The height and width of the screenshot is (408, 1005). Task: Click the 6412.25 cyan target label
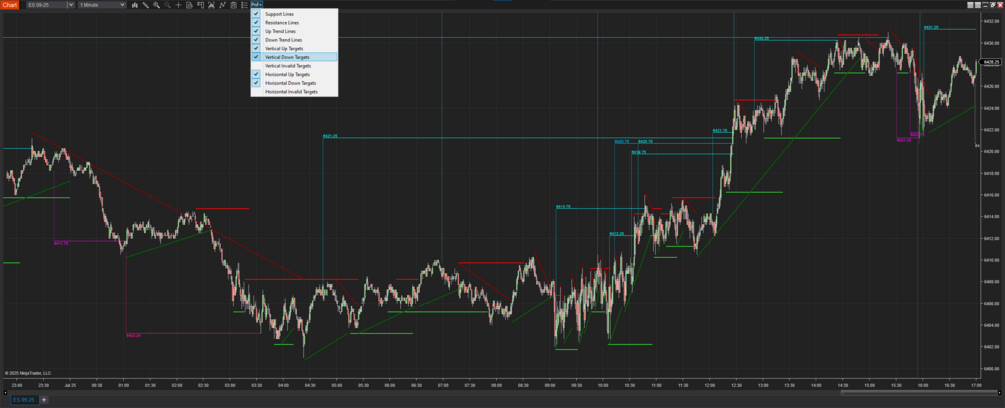[x=617, y=234]
